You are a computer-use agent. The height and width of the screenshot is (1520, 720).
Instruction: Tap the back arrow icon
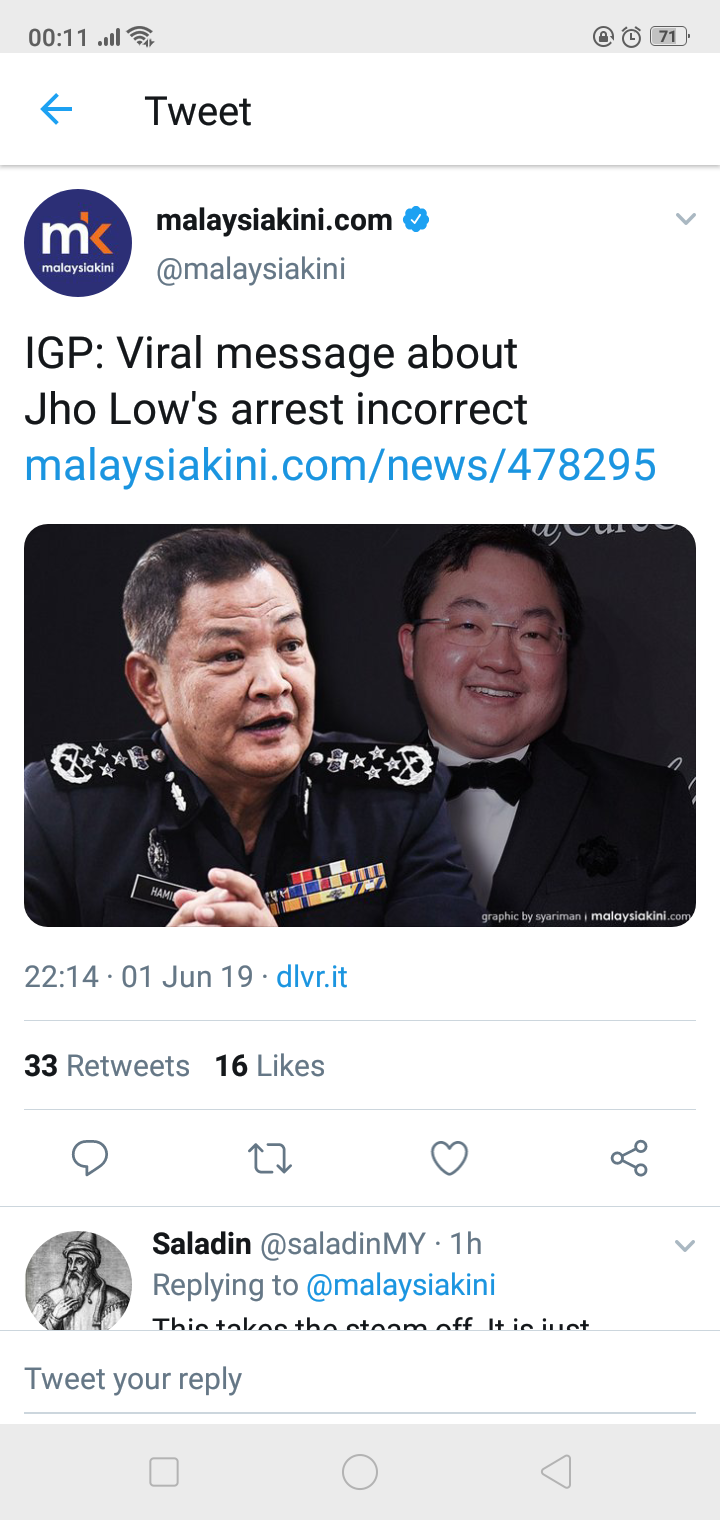pyautogui.click(x=56, y=109)
